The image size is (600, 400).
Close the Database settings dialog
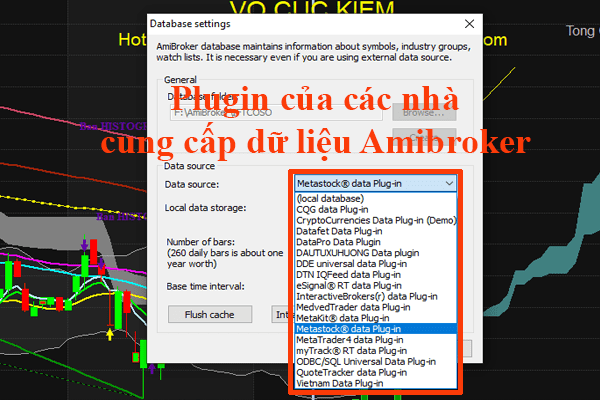pyautogui.click(x=469, y=24)
